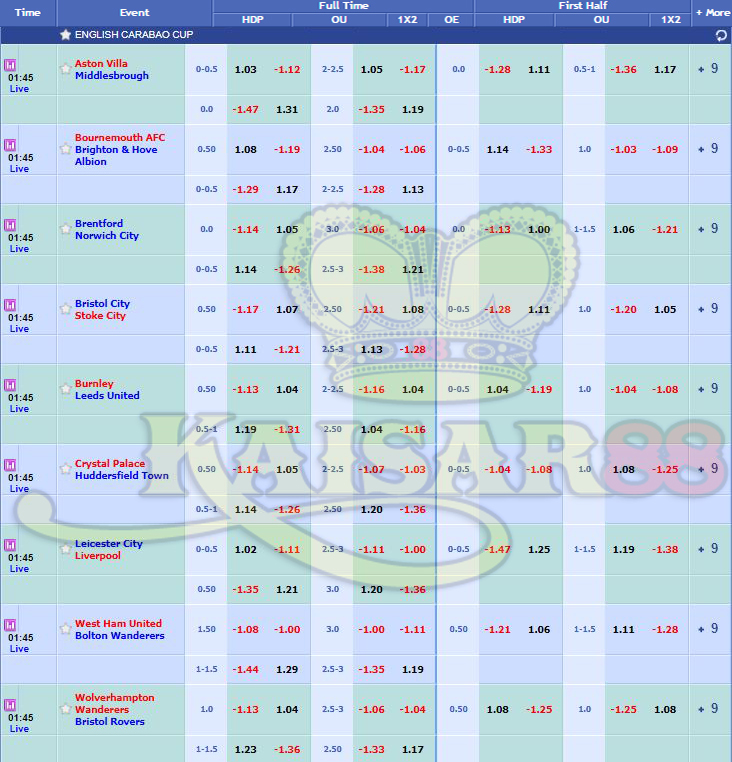The height and width of the screenshot is (762, 732).
Task: Open live stats icon for Bristol City match
Action: 10,305
